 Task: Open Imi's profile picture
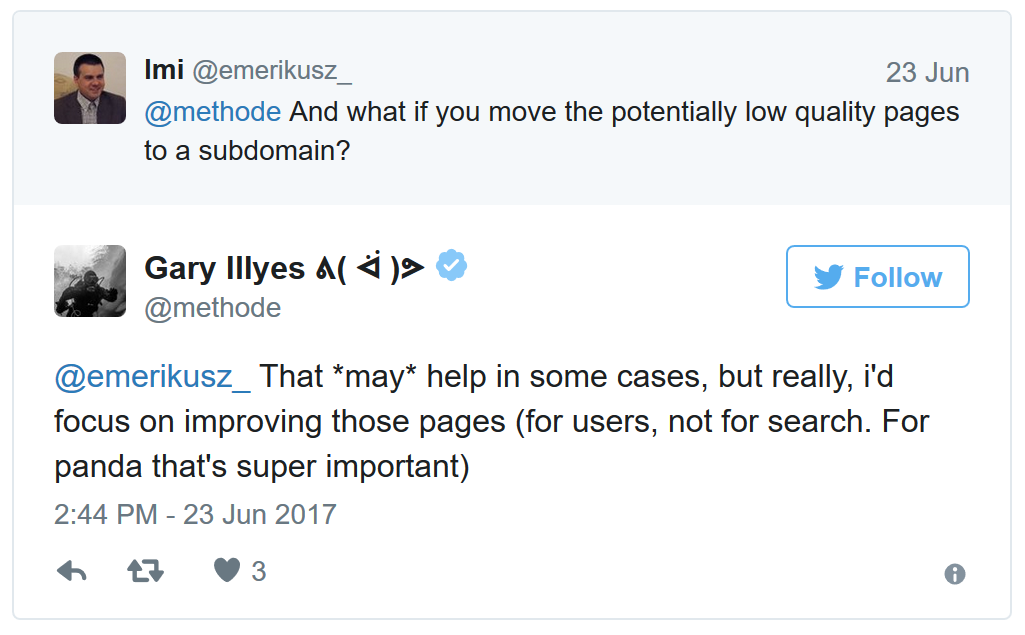click(x=90, y=88)
